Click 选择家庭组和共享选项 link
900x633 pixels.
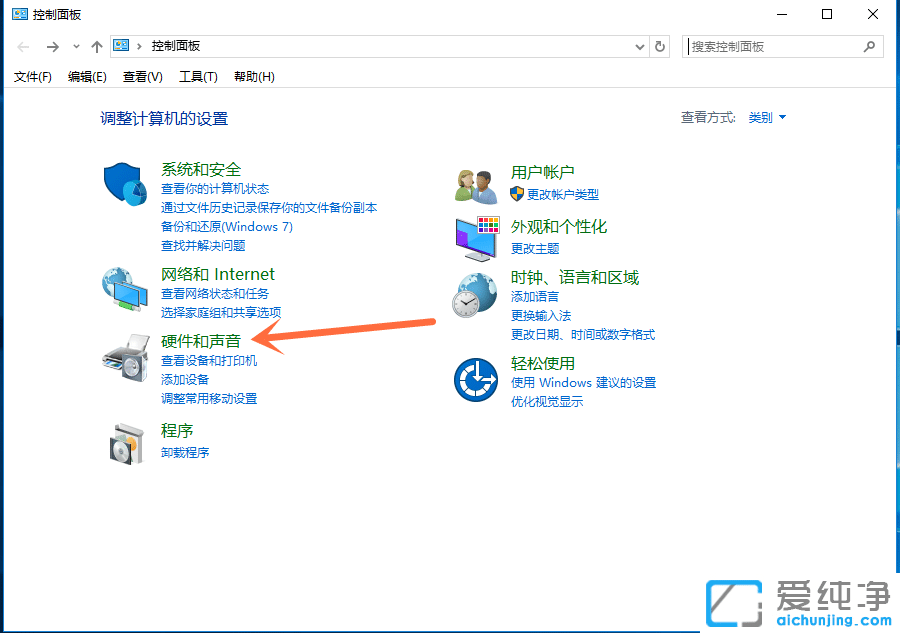tap(221, 313)
